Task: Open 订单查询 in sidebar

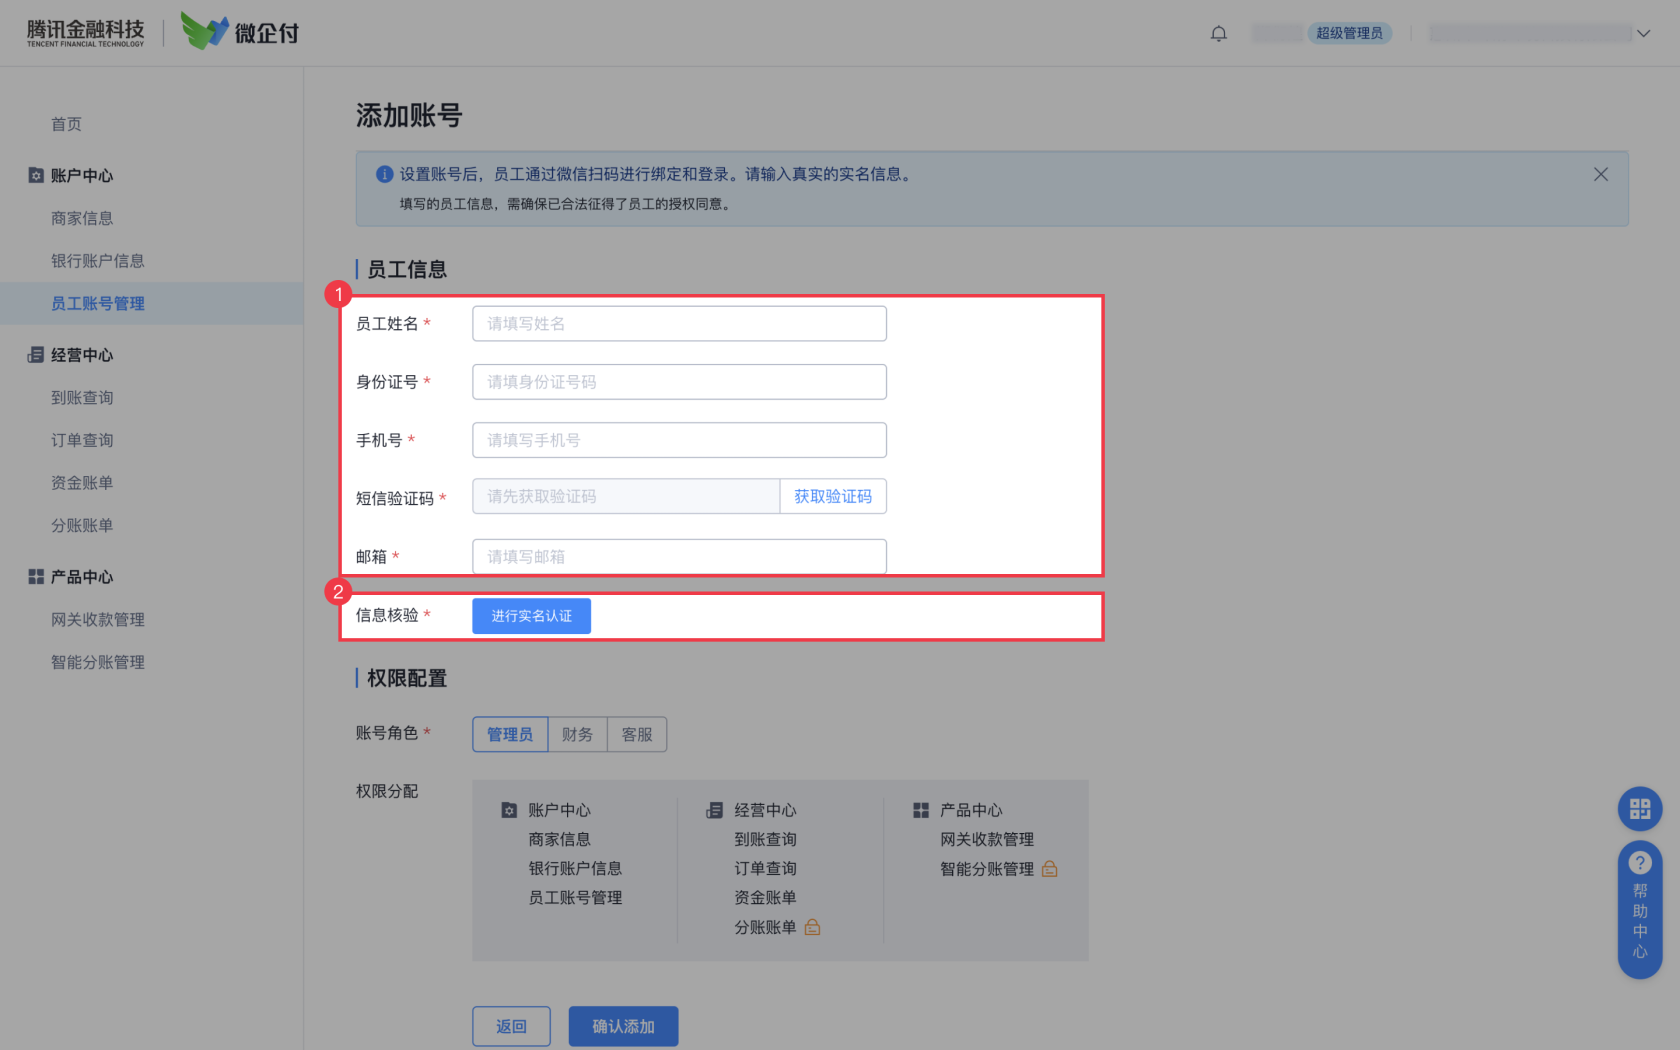Action: tap(82, 440)
